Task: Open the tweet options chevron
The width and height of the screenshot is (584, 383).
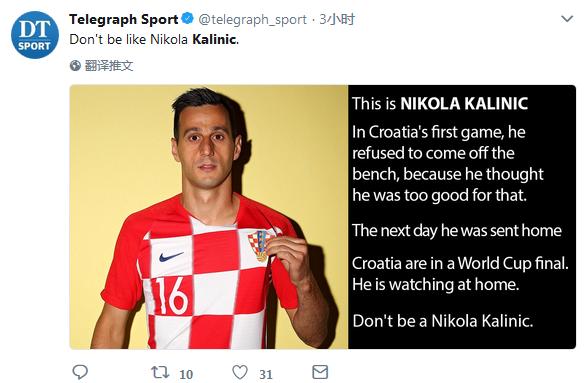Action: click(x=567, y=19)
